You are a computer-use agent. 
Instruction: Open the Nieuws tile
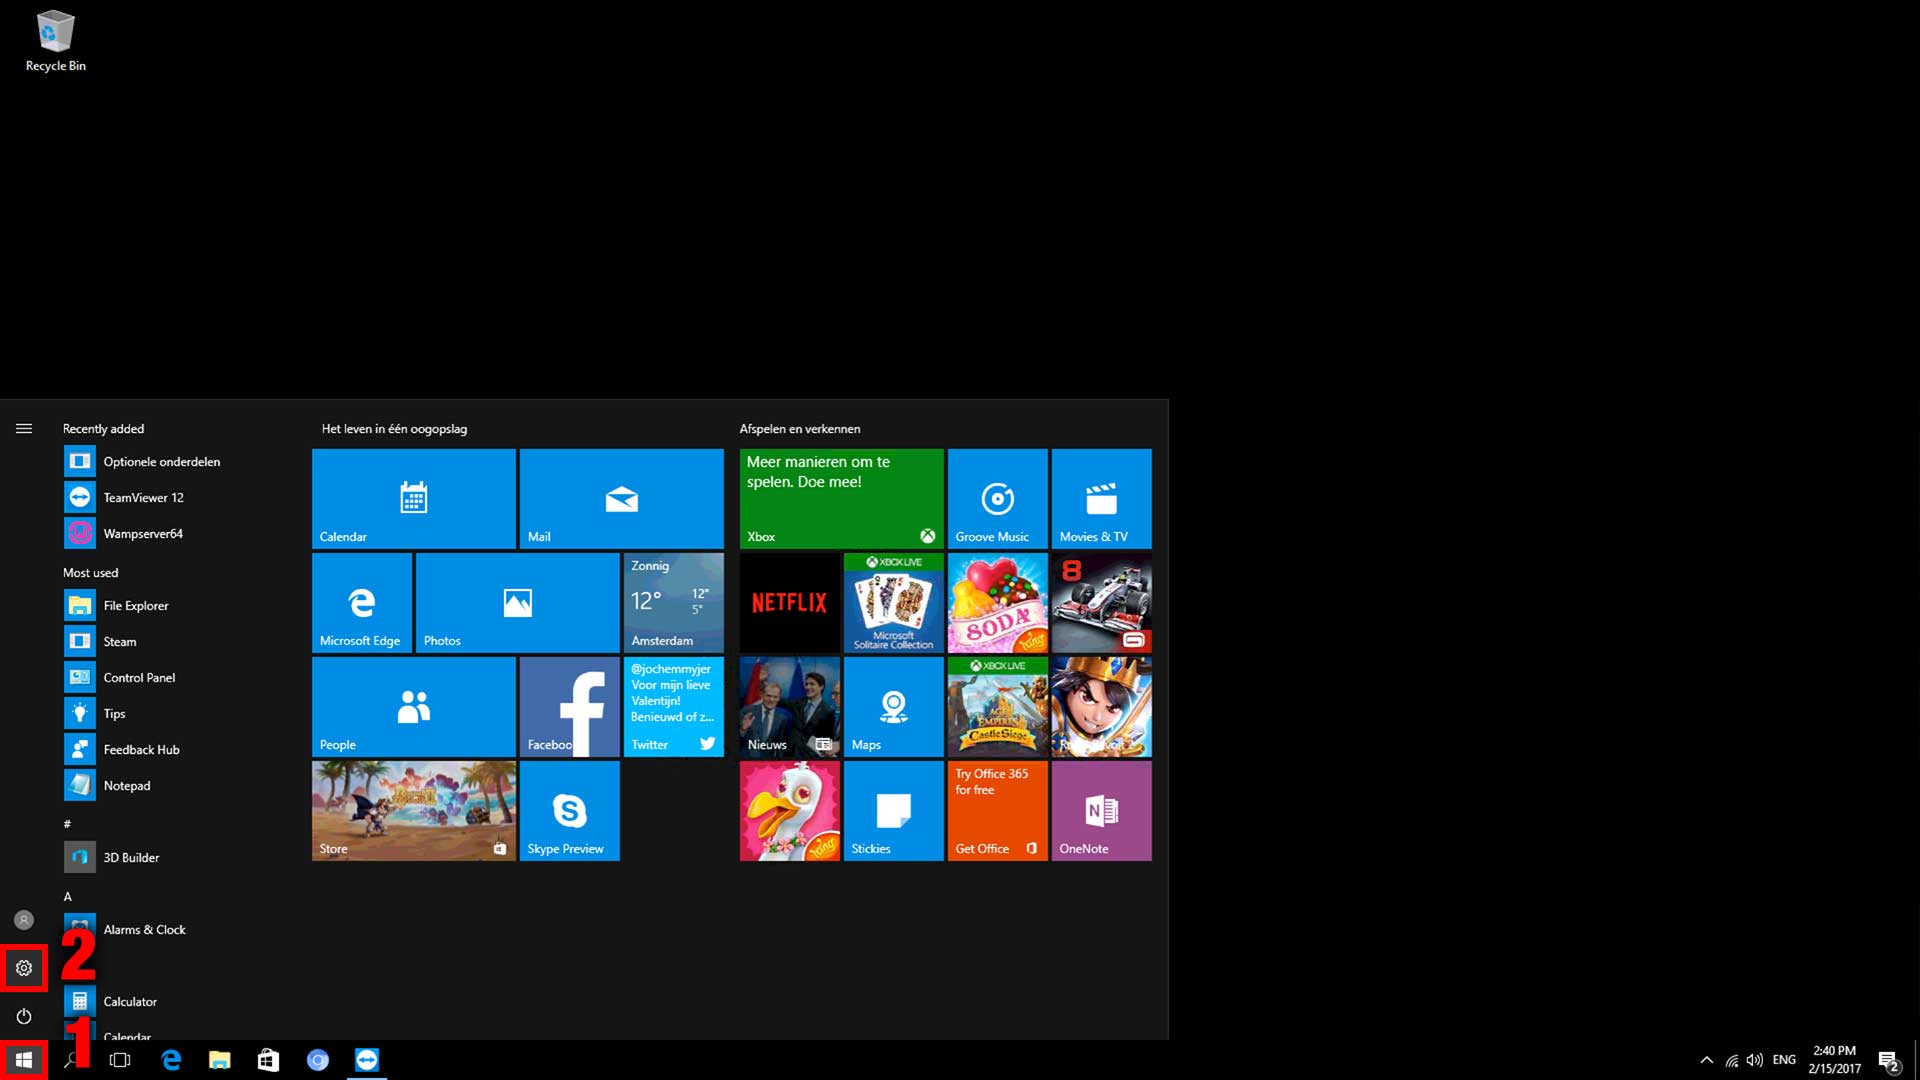tap(790, 707)
